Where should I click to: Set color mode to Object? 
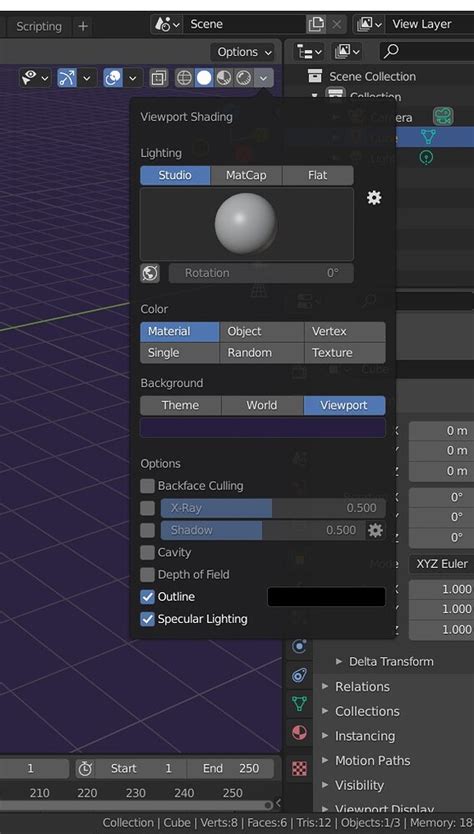[262, 331]
